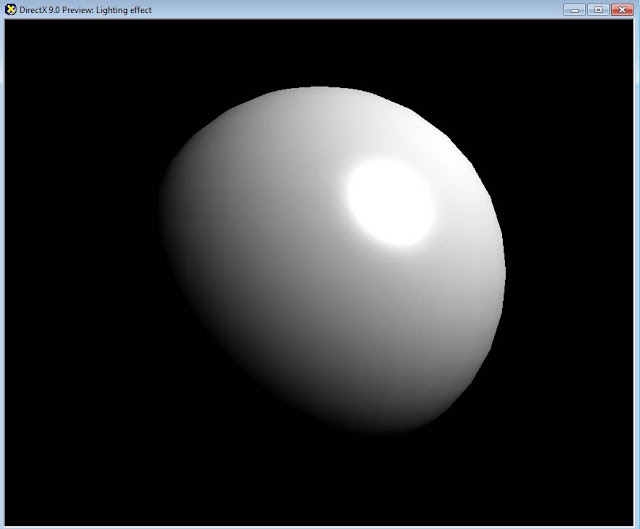Click the bright specular highlight on the sphere

[391, 202]
